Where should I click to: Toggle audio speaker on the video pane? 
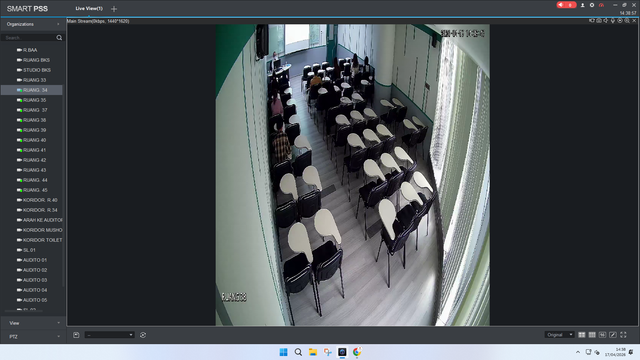tap(606, 20)
